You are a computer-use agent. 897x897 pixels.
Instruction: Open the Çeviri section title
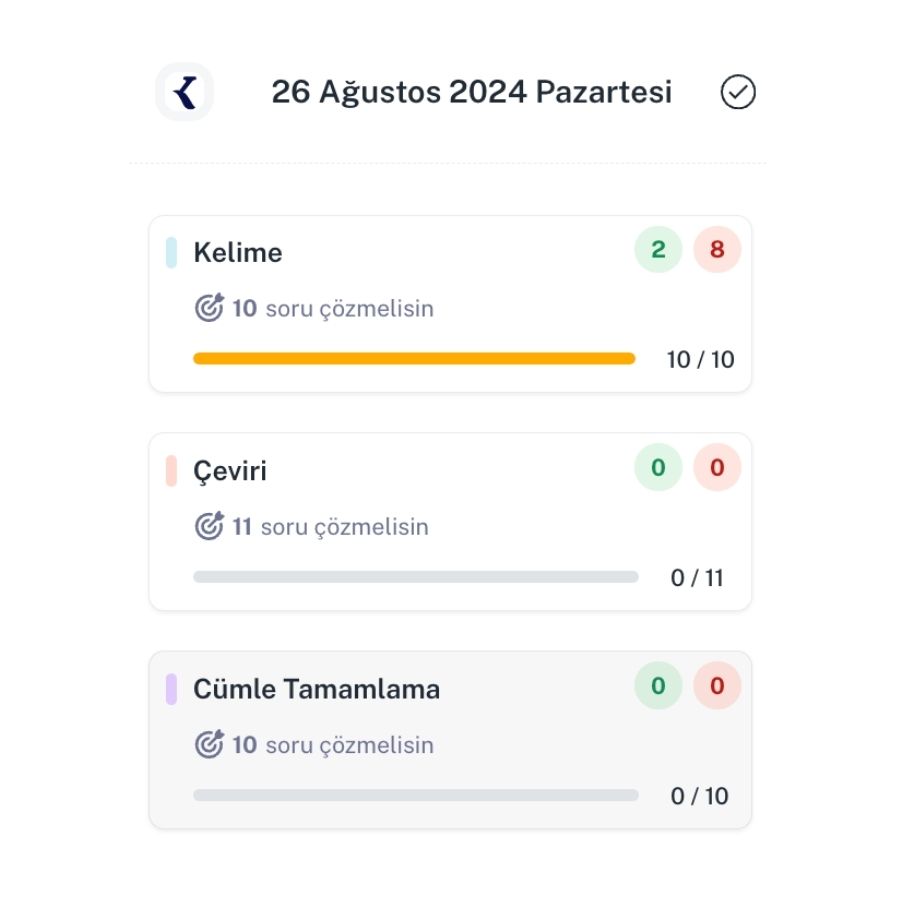[230, 471]
